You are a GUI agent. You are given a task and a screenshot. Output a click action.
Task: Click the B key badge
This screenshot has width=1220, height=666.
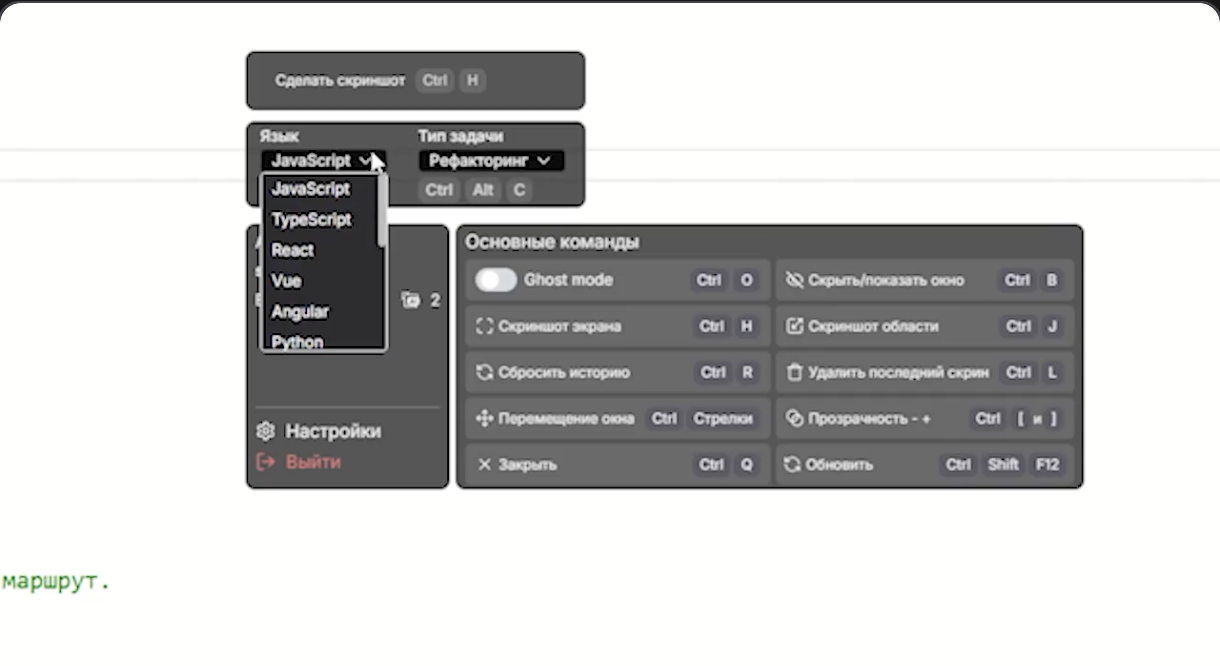1051,280
